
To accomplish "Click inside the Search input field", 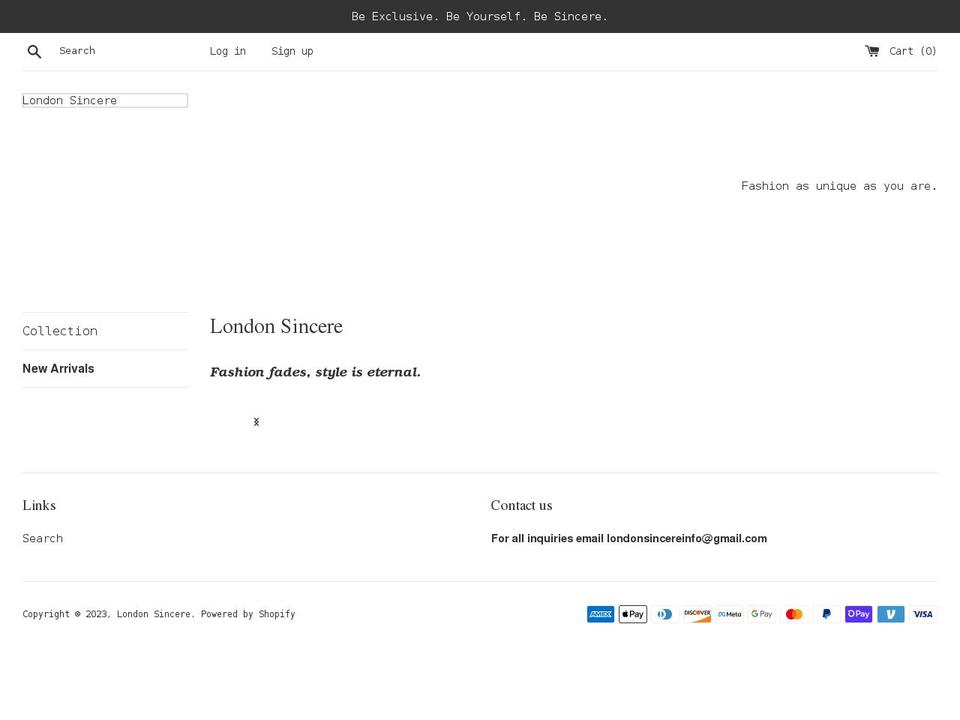I will [110, 51].
